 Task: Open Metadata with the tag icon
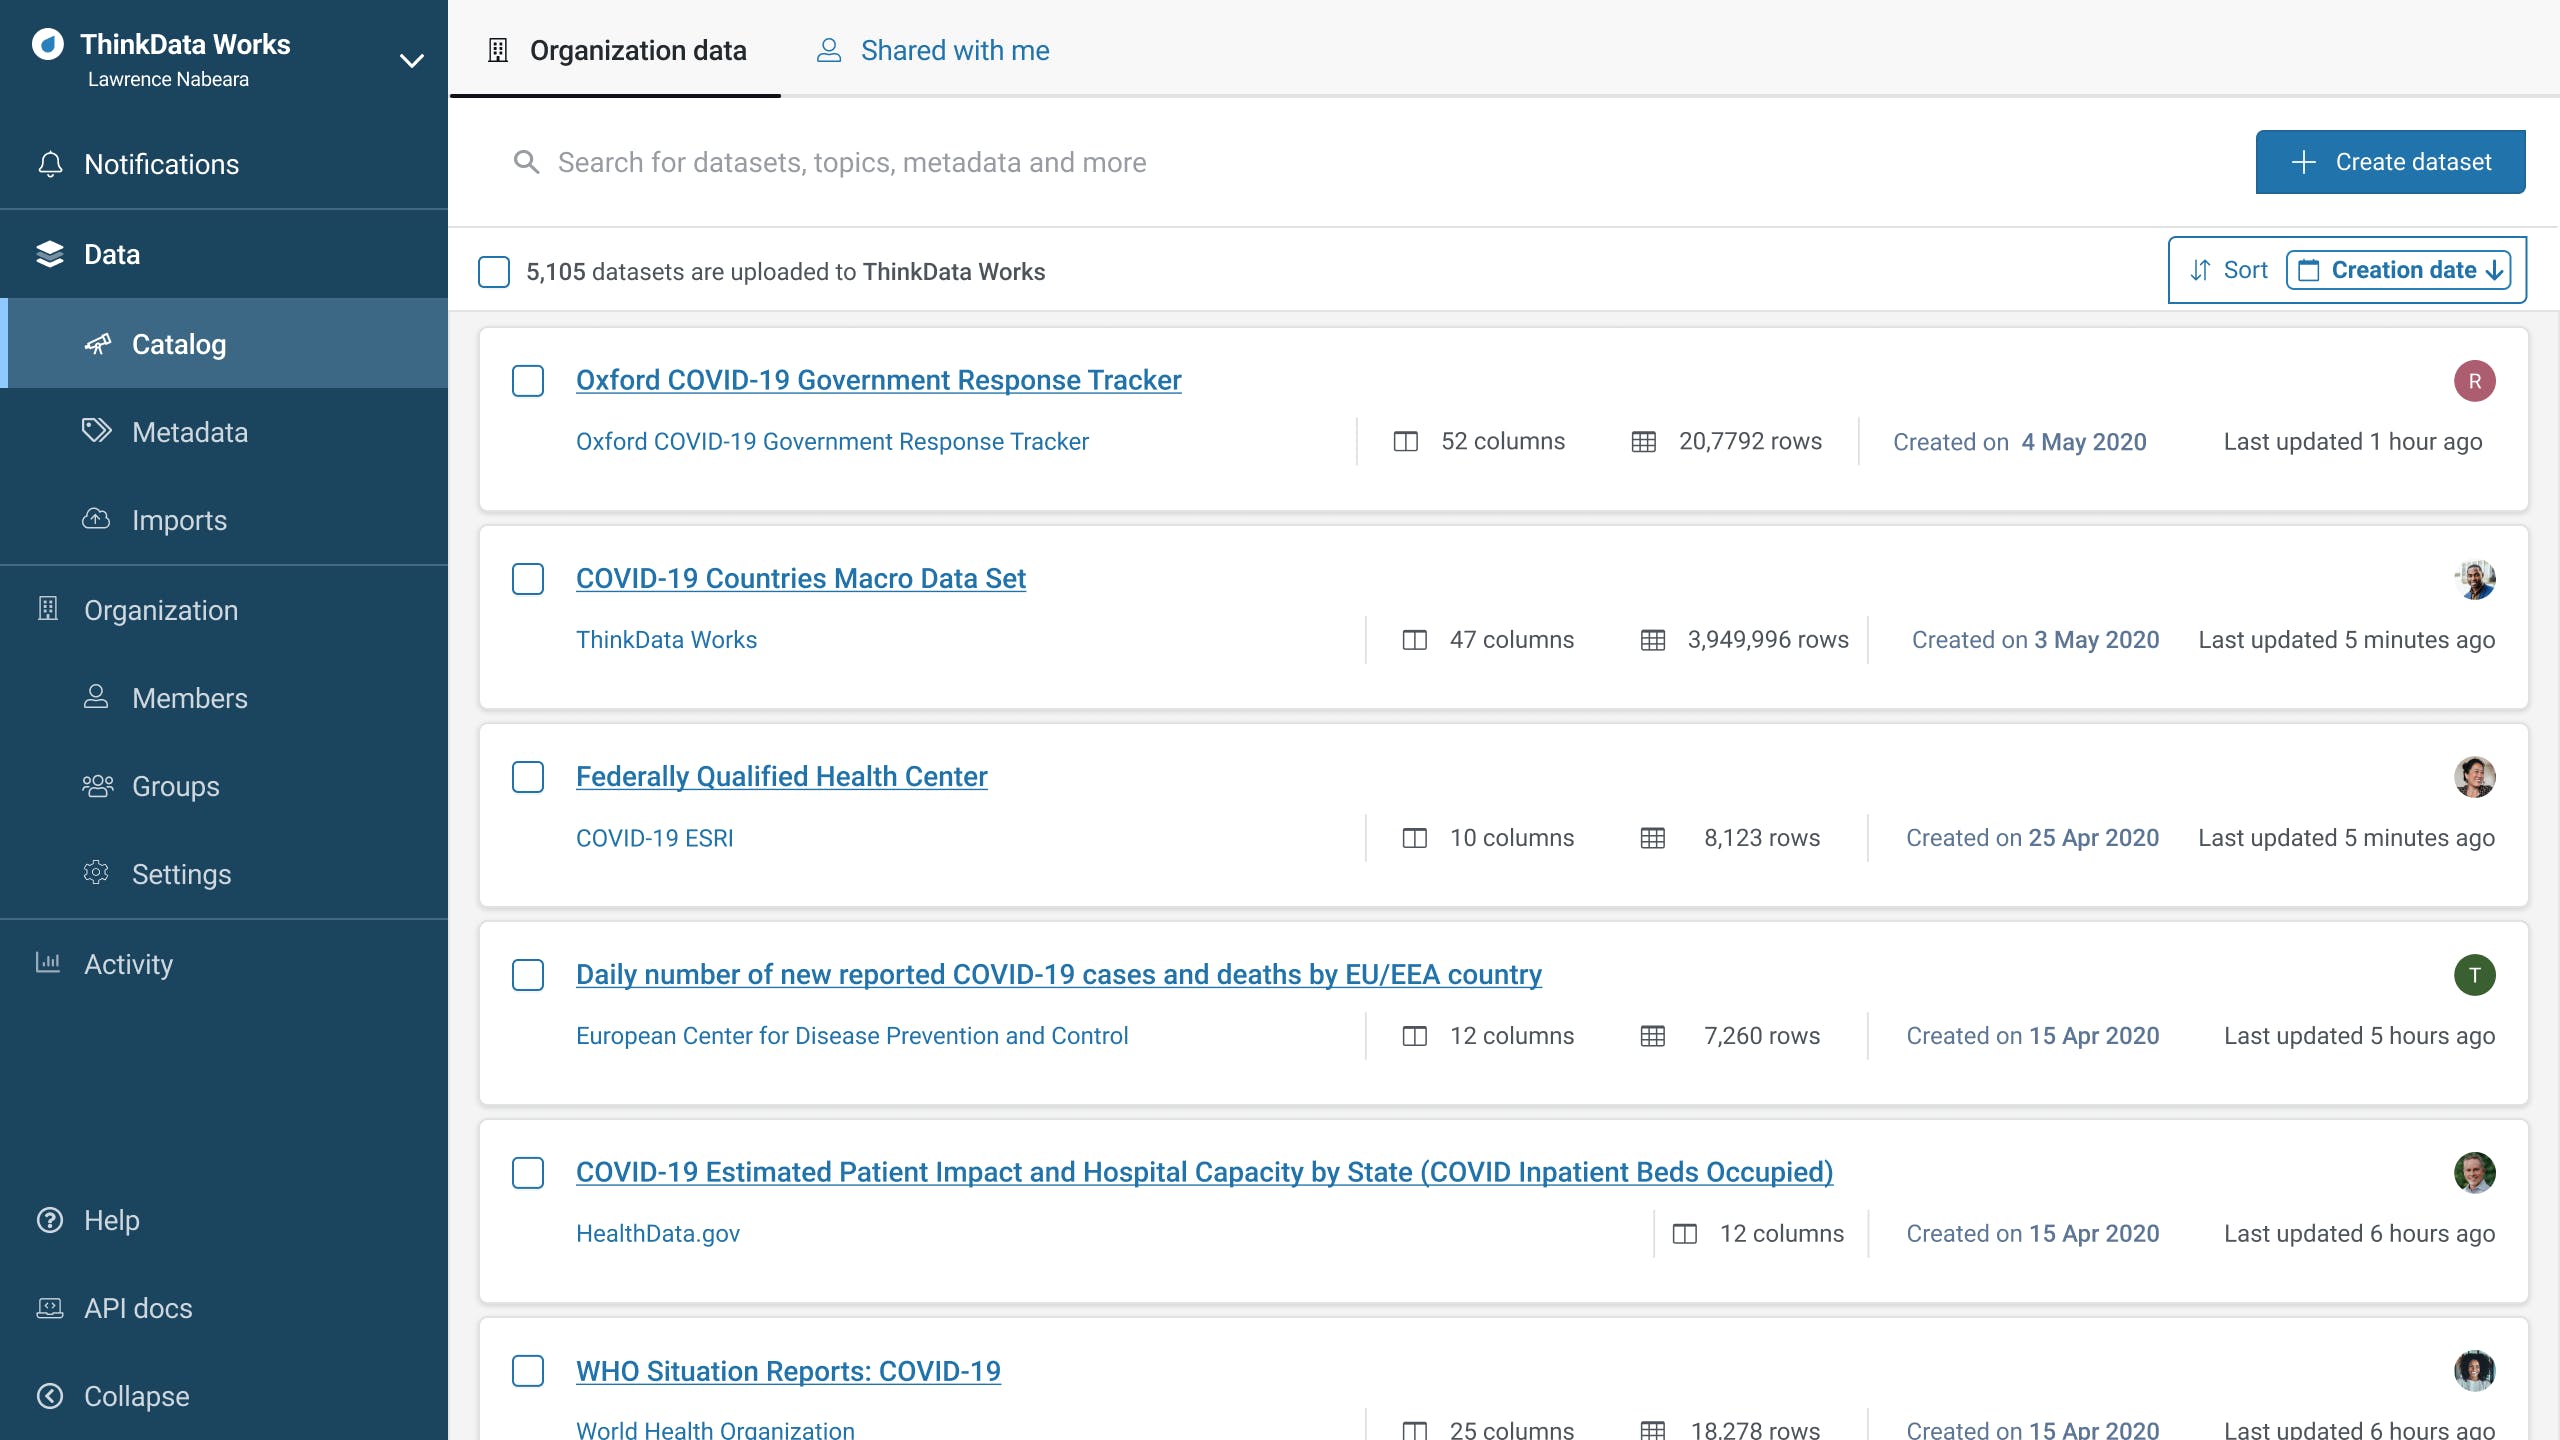coord(96,431)
